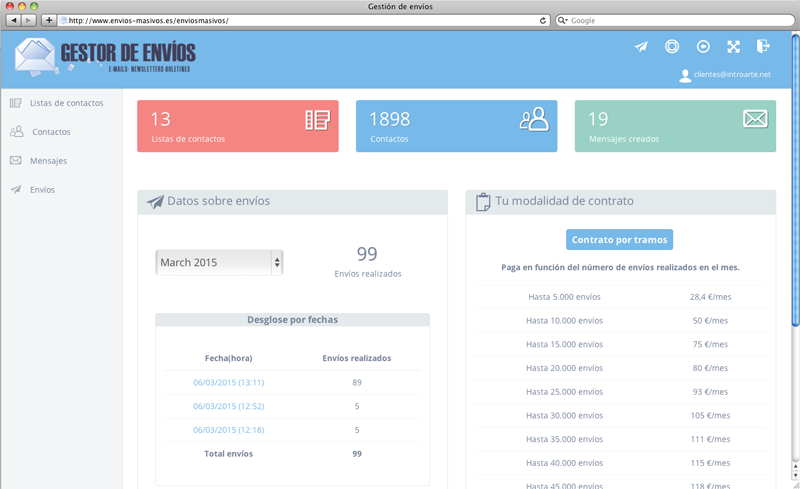This screenshot has width=800, height=489.
Task: Open Listas de contactos in sidebar
Action: click(x=66, y=103)
